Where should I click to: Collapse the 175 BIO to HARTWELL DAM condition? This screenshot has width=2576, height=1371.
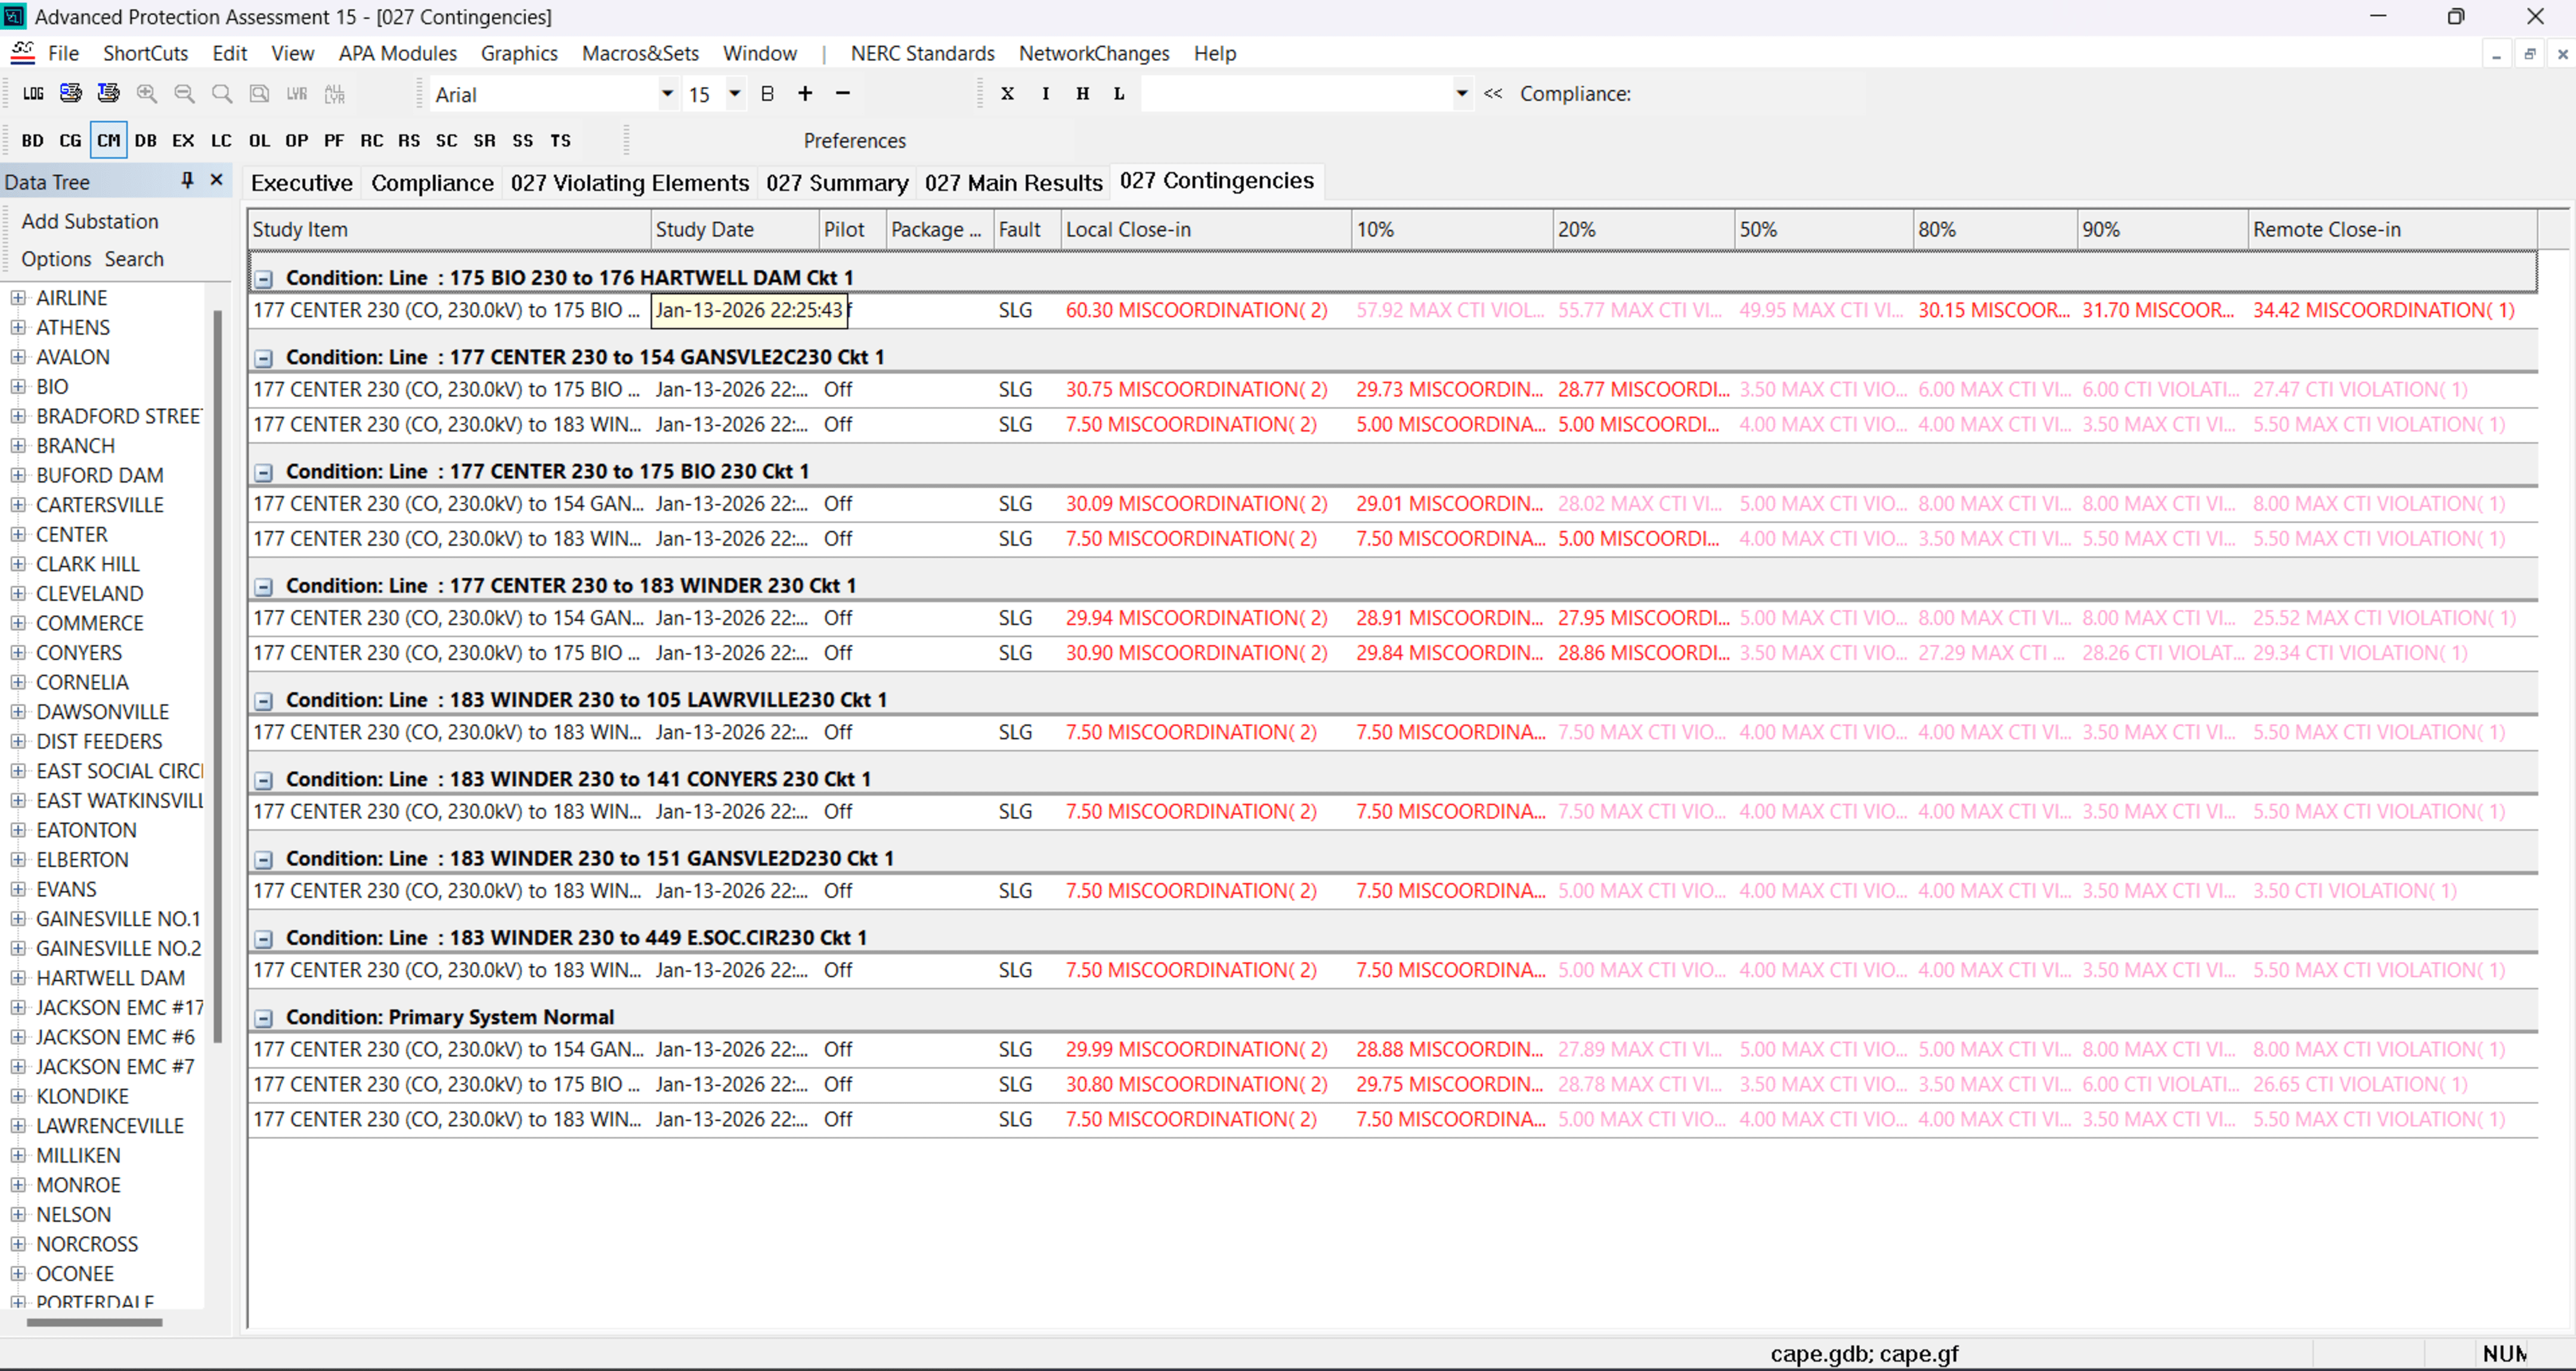[x=263, y=279]
